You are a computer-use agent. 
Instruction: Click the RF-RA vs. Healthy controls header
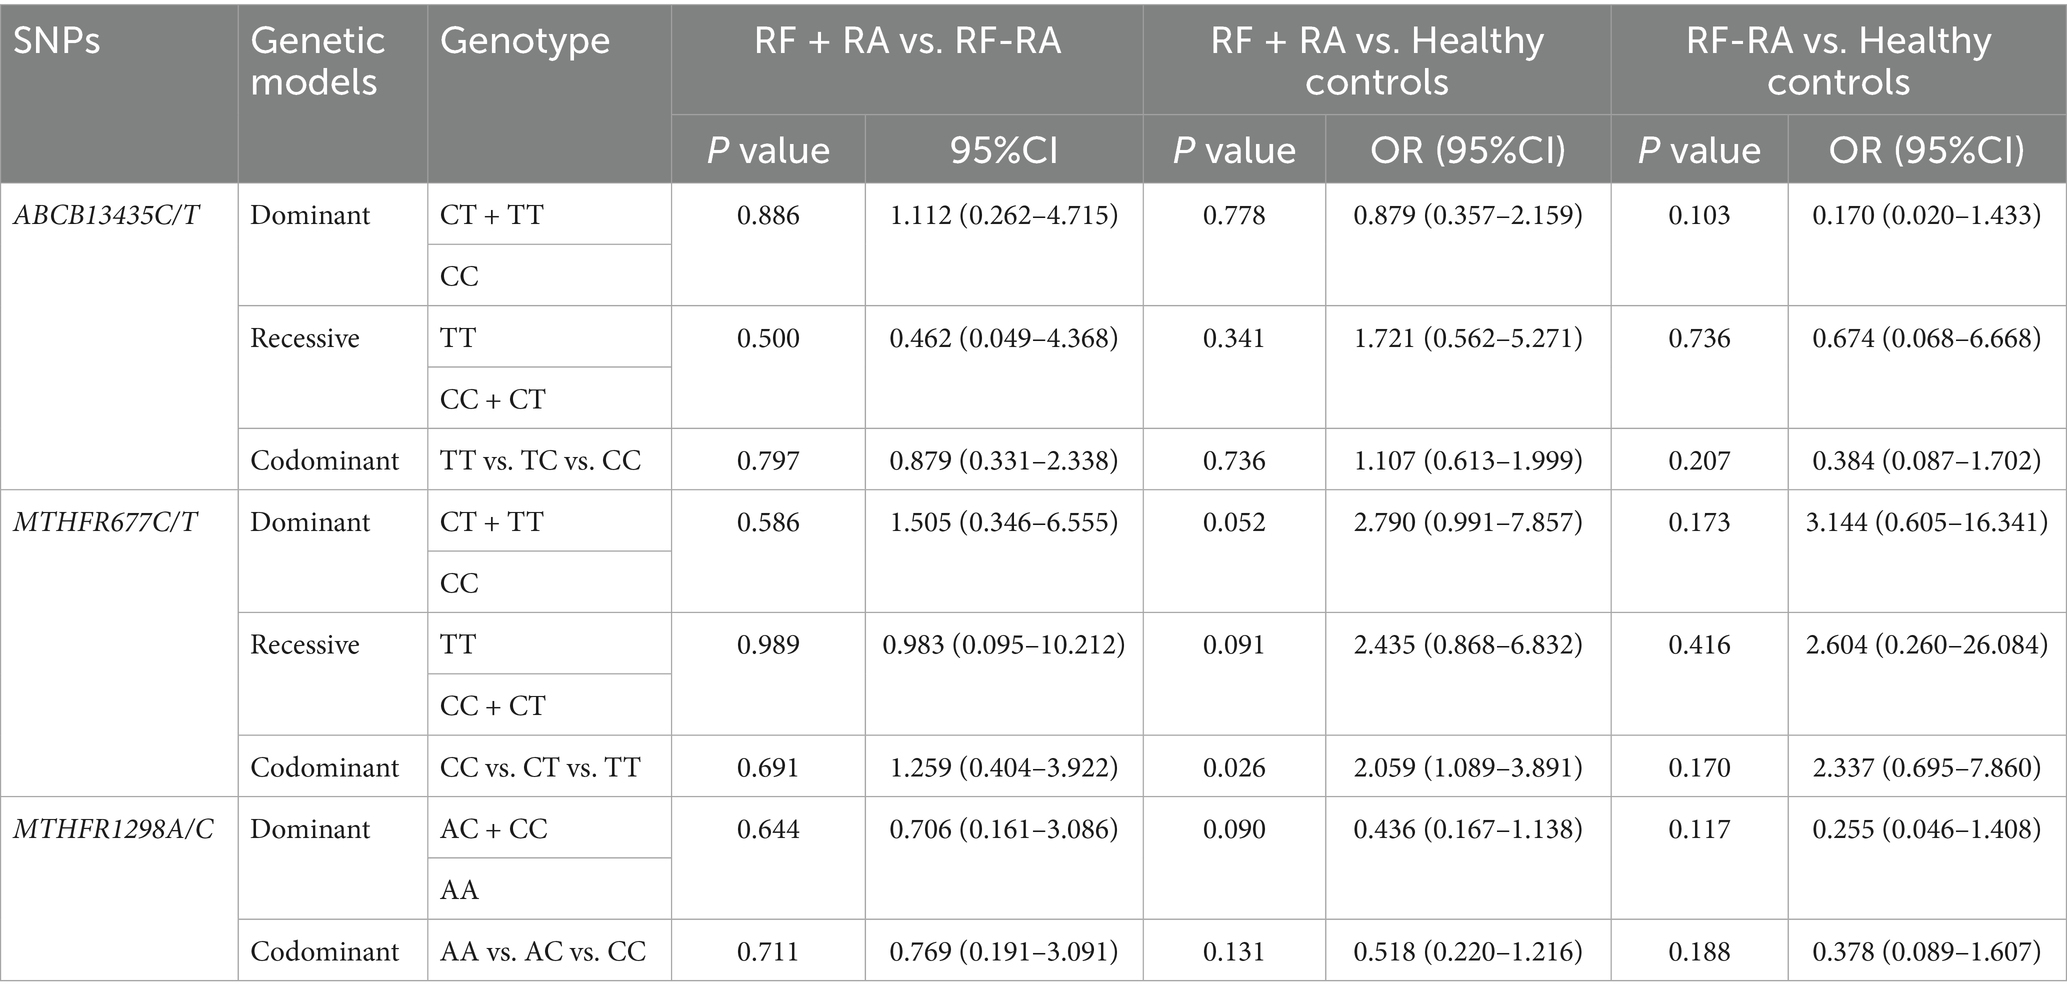pyautogui.click(x=1838, y=61)
